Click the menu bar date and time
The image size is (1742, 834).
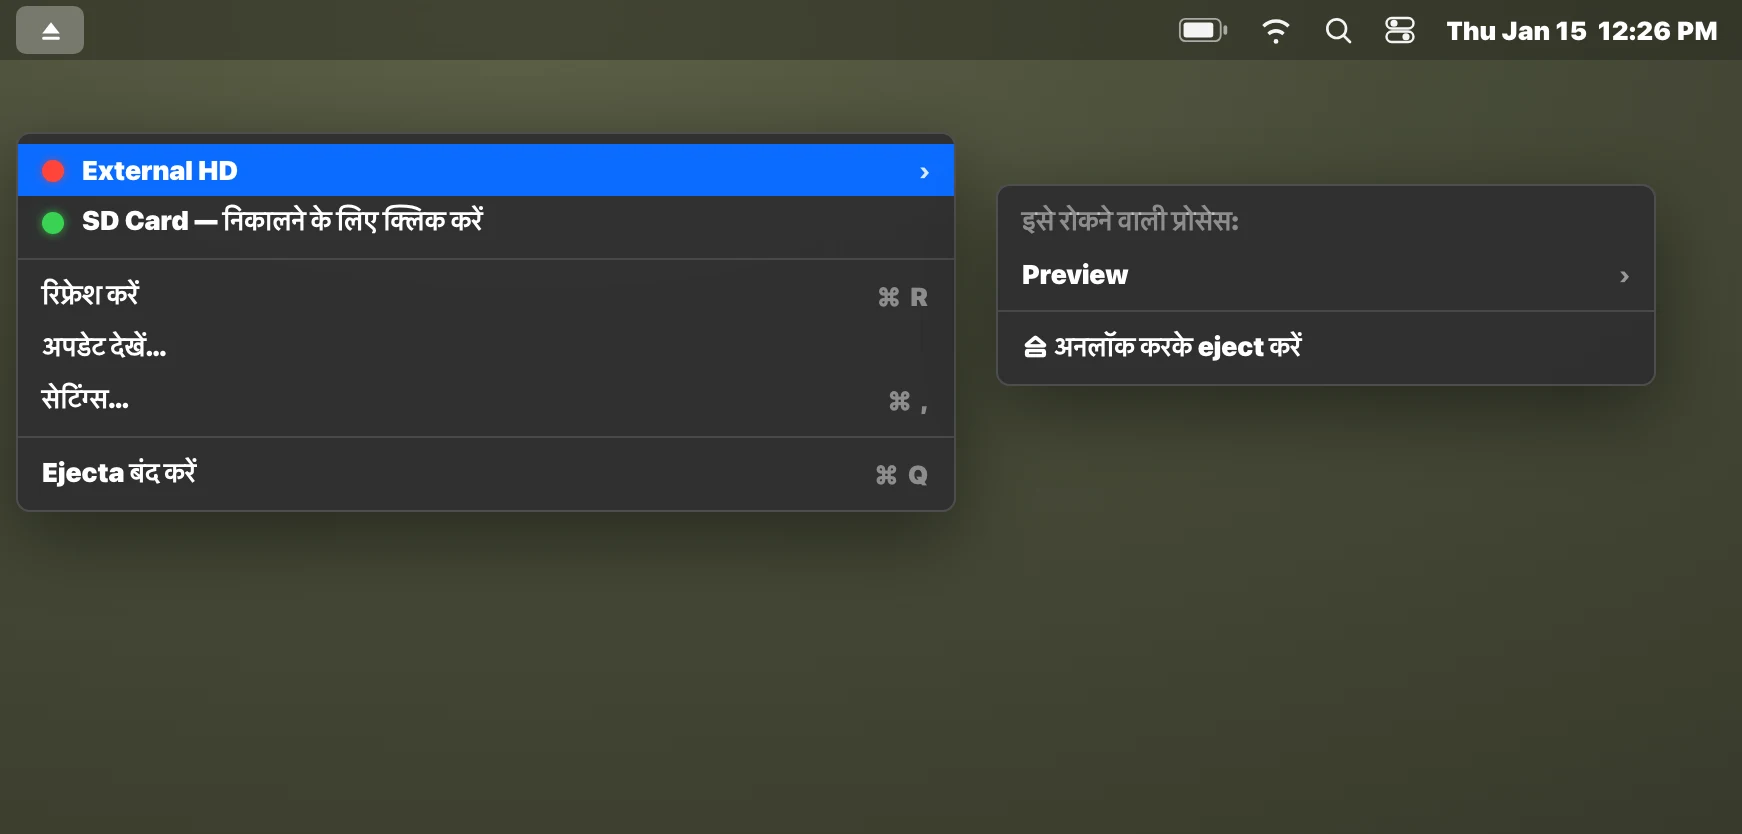click(x=1581, y=31)
